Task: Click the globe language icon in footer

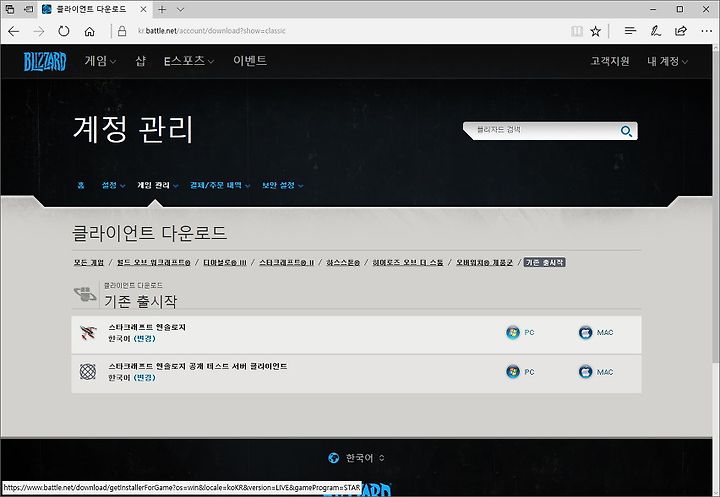Action: 334,458
